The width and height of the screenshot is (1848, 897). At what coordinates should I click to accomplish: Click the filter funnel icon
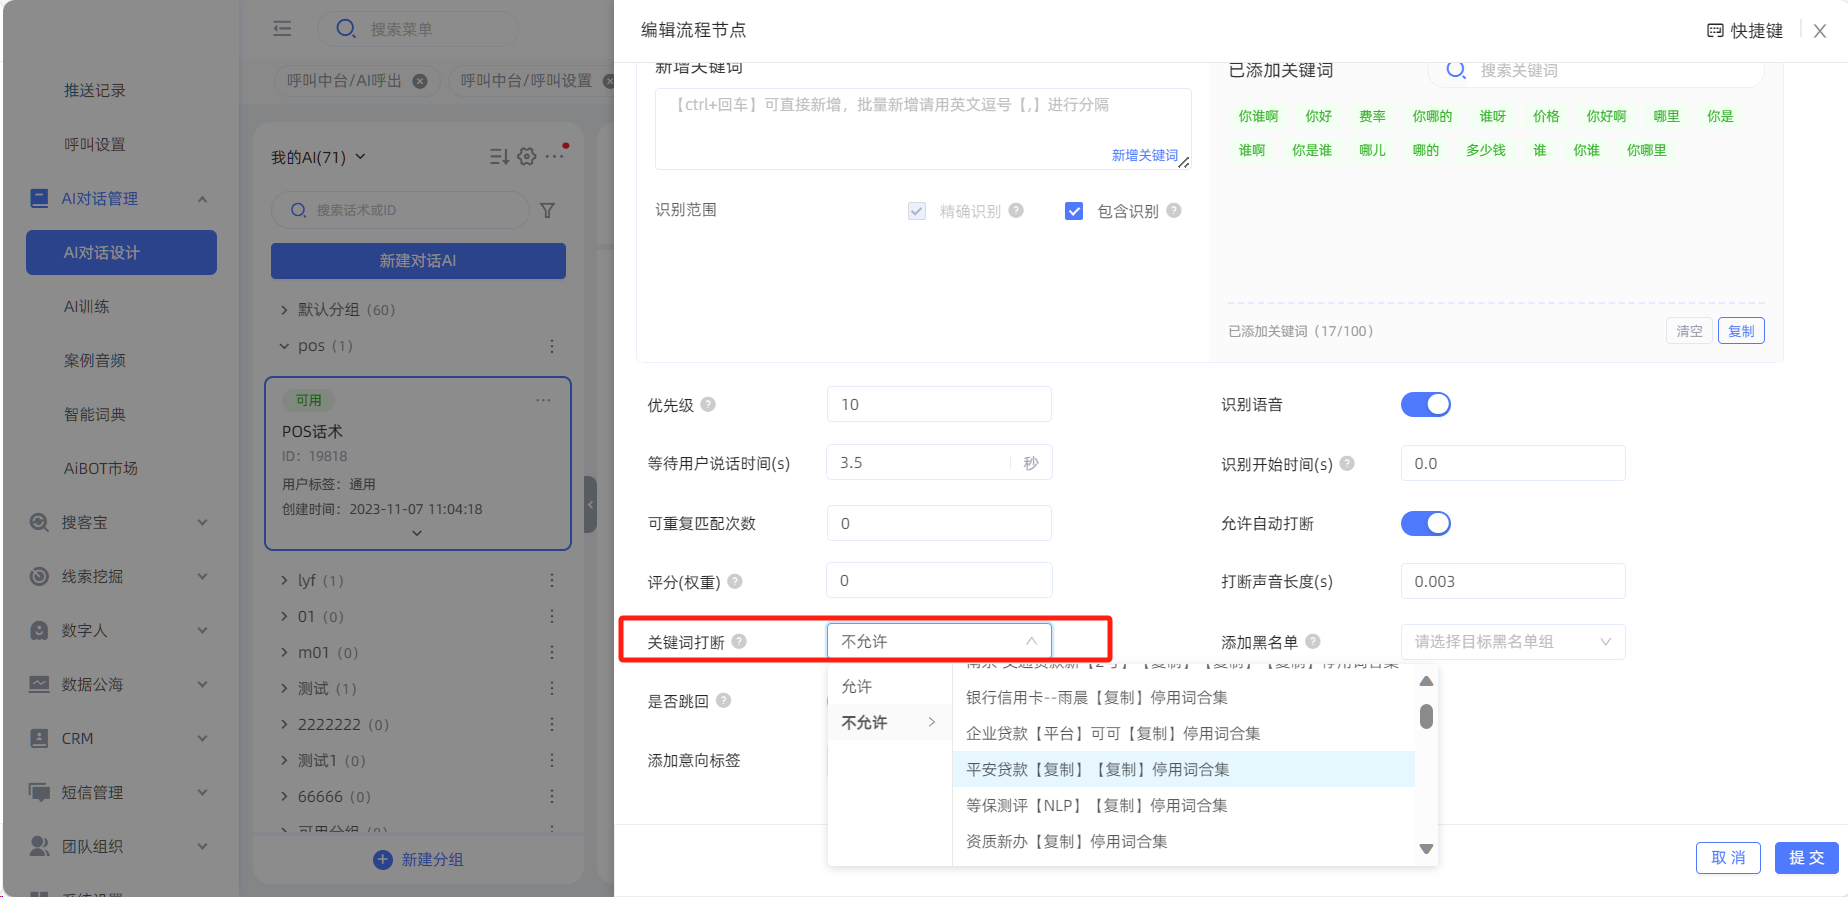[547, 210]
